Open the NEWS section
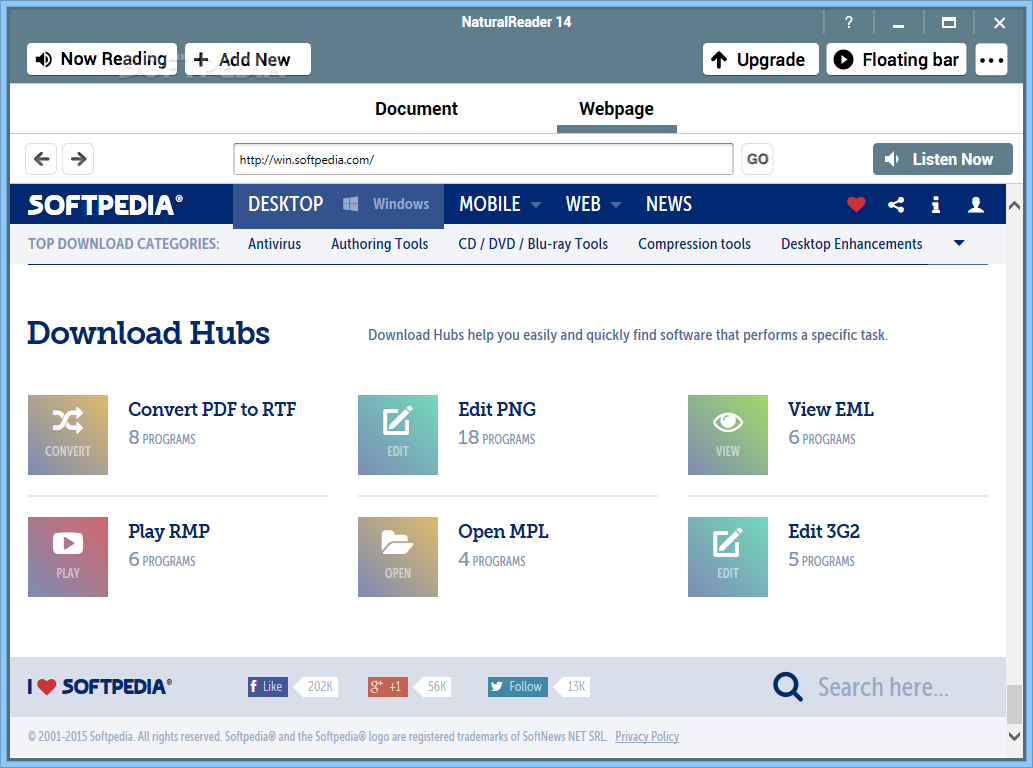Viewport: 1033px width, 768px height. (669, 204)
